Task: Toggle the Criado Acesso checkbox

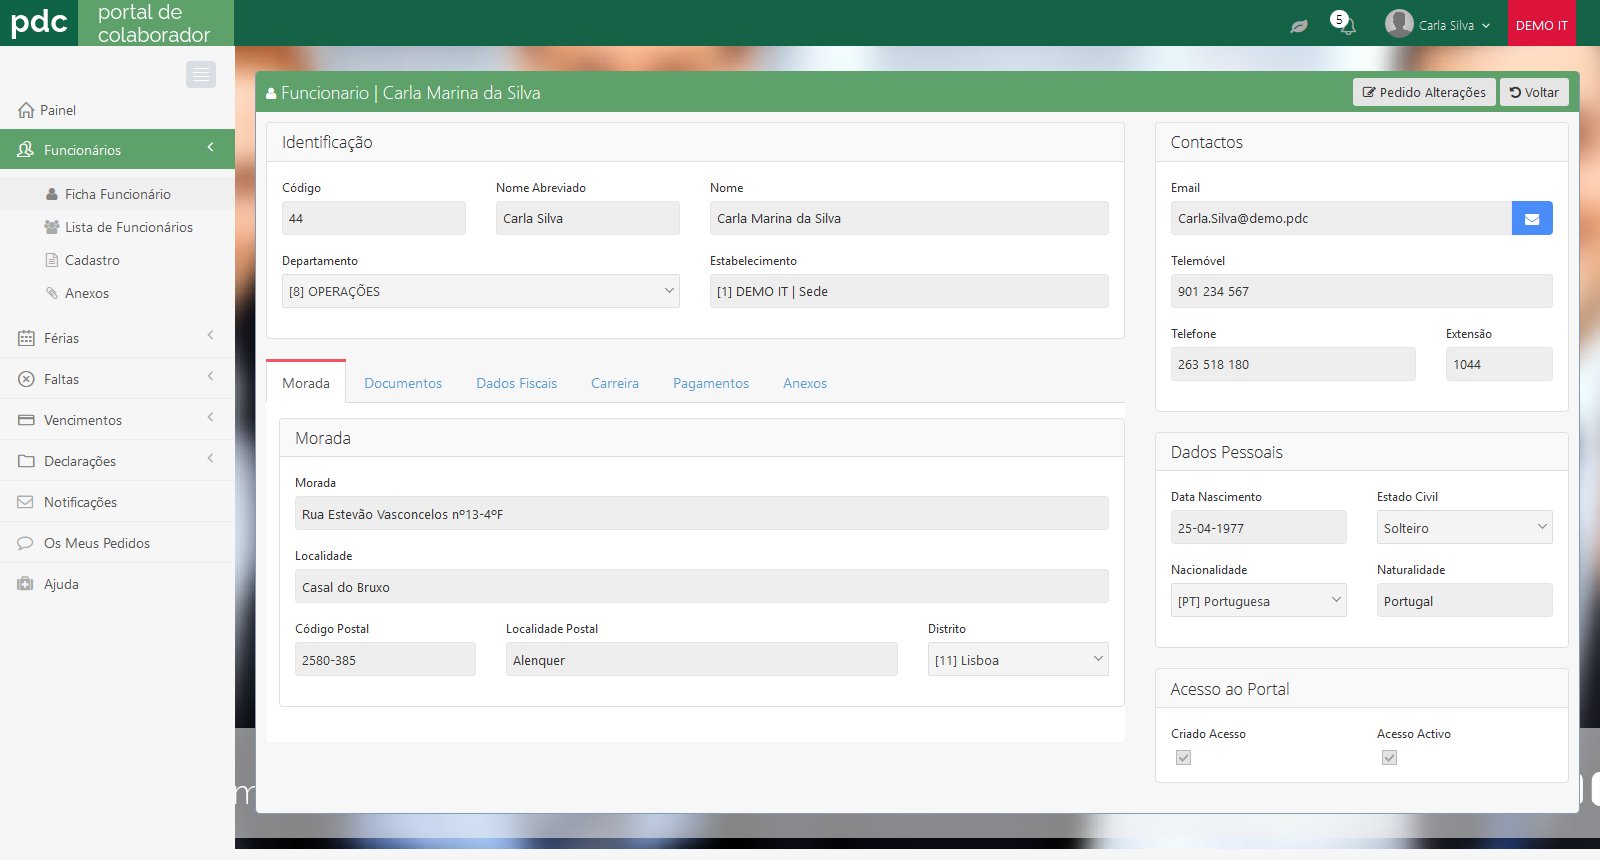Action: tap(1184, 758)
